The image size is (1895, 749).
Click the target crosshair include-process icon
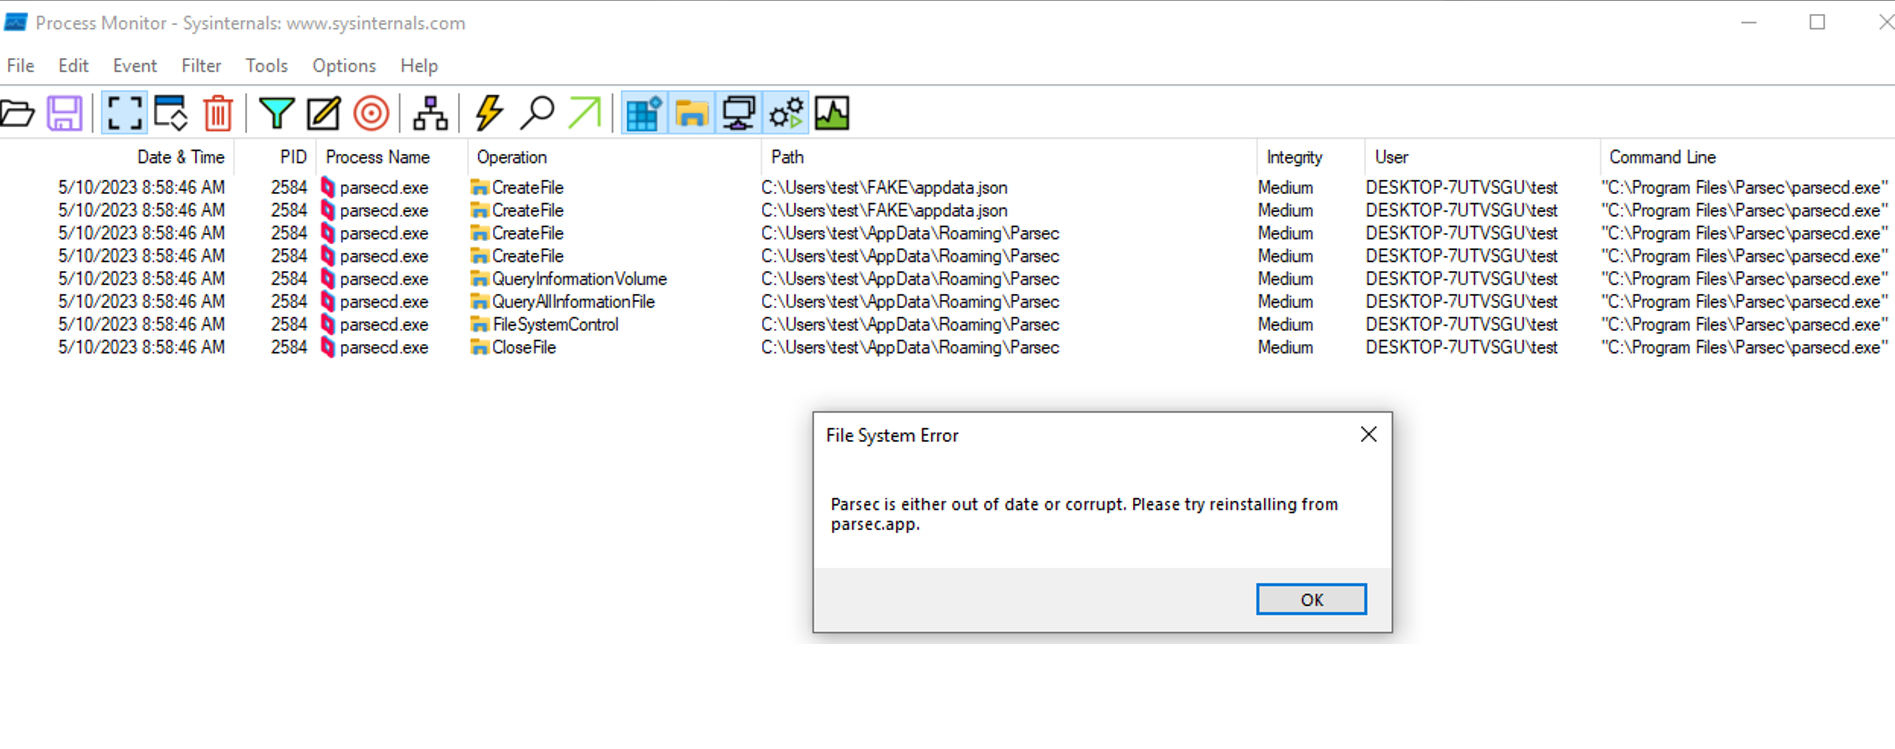pyautogui.click(x=371, y=113)
